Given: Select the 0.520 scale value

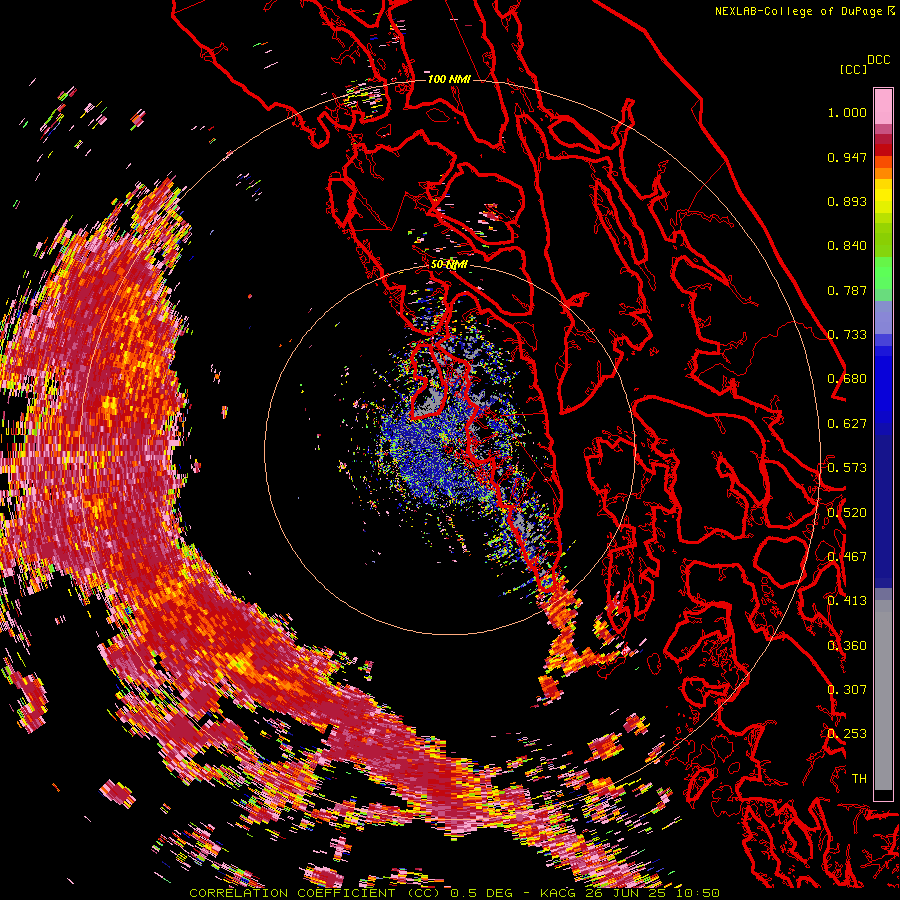Looking at the screenshot, I should [847, 513].
